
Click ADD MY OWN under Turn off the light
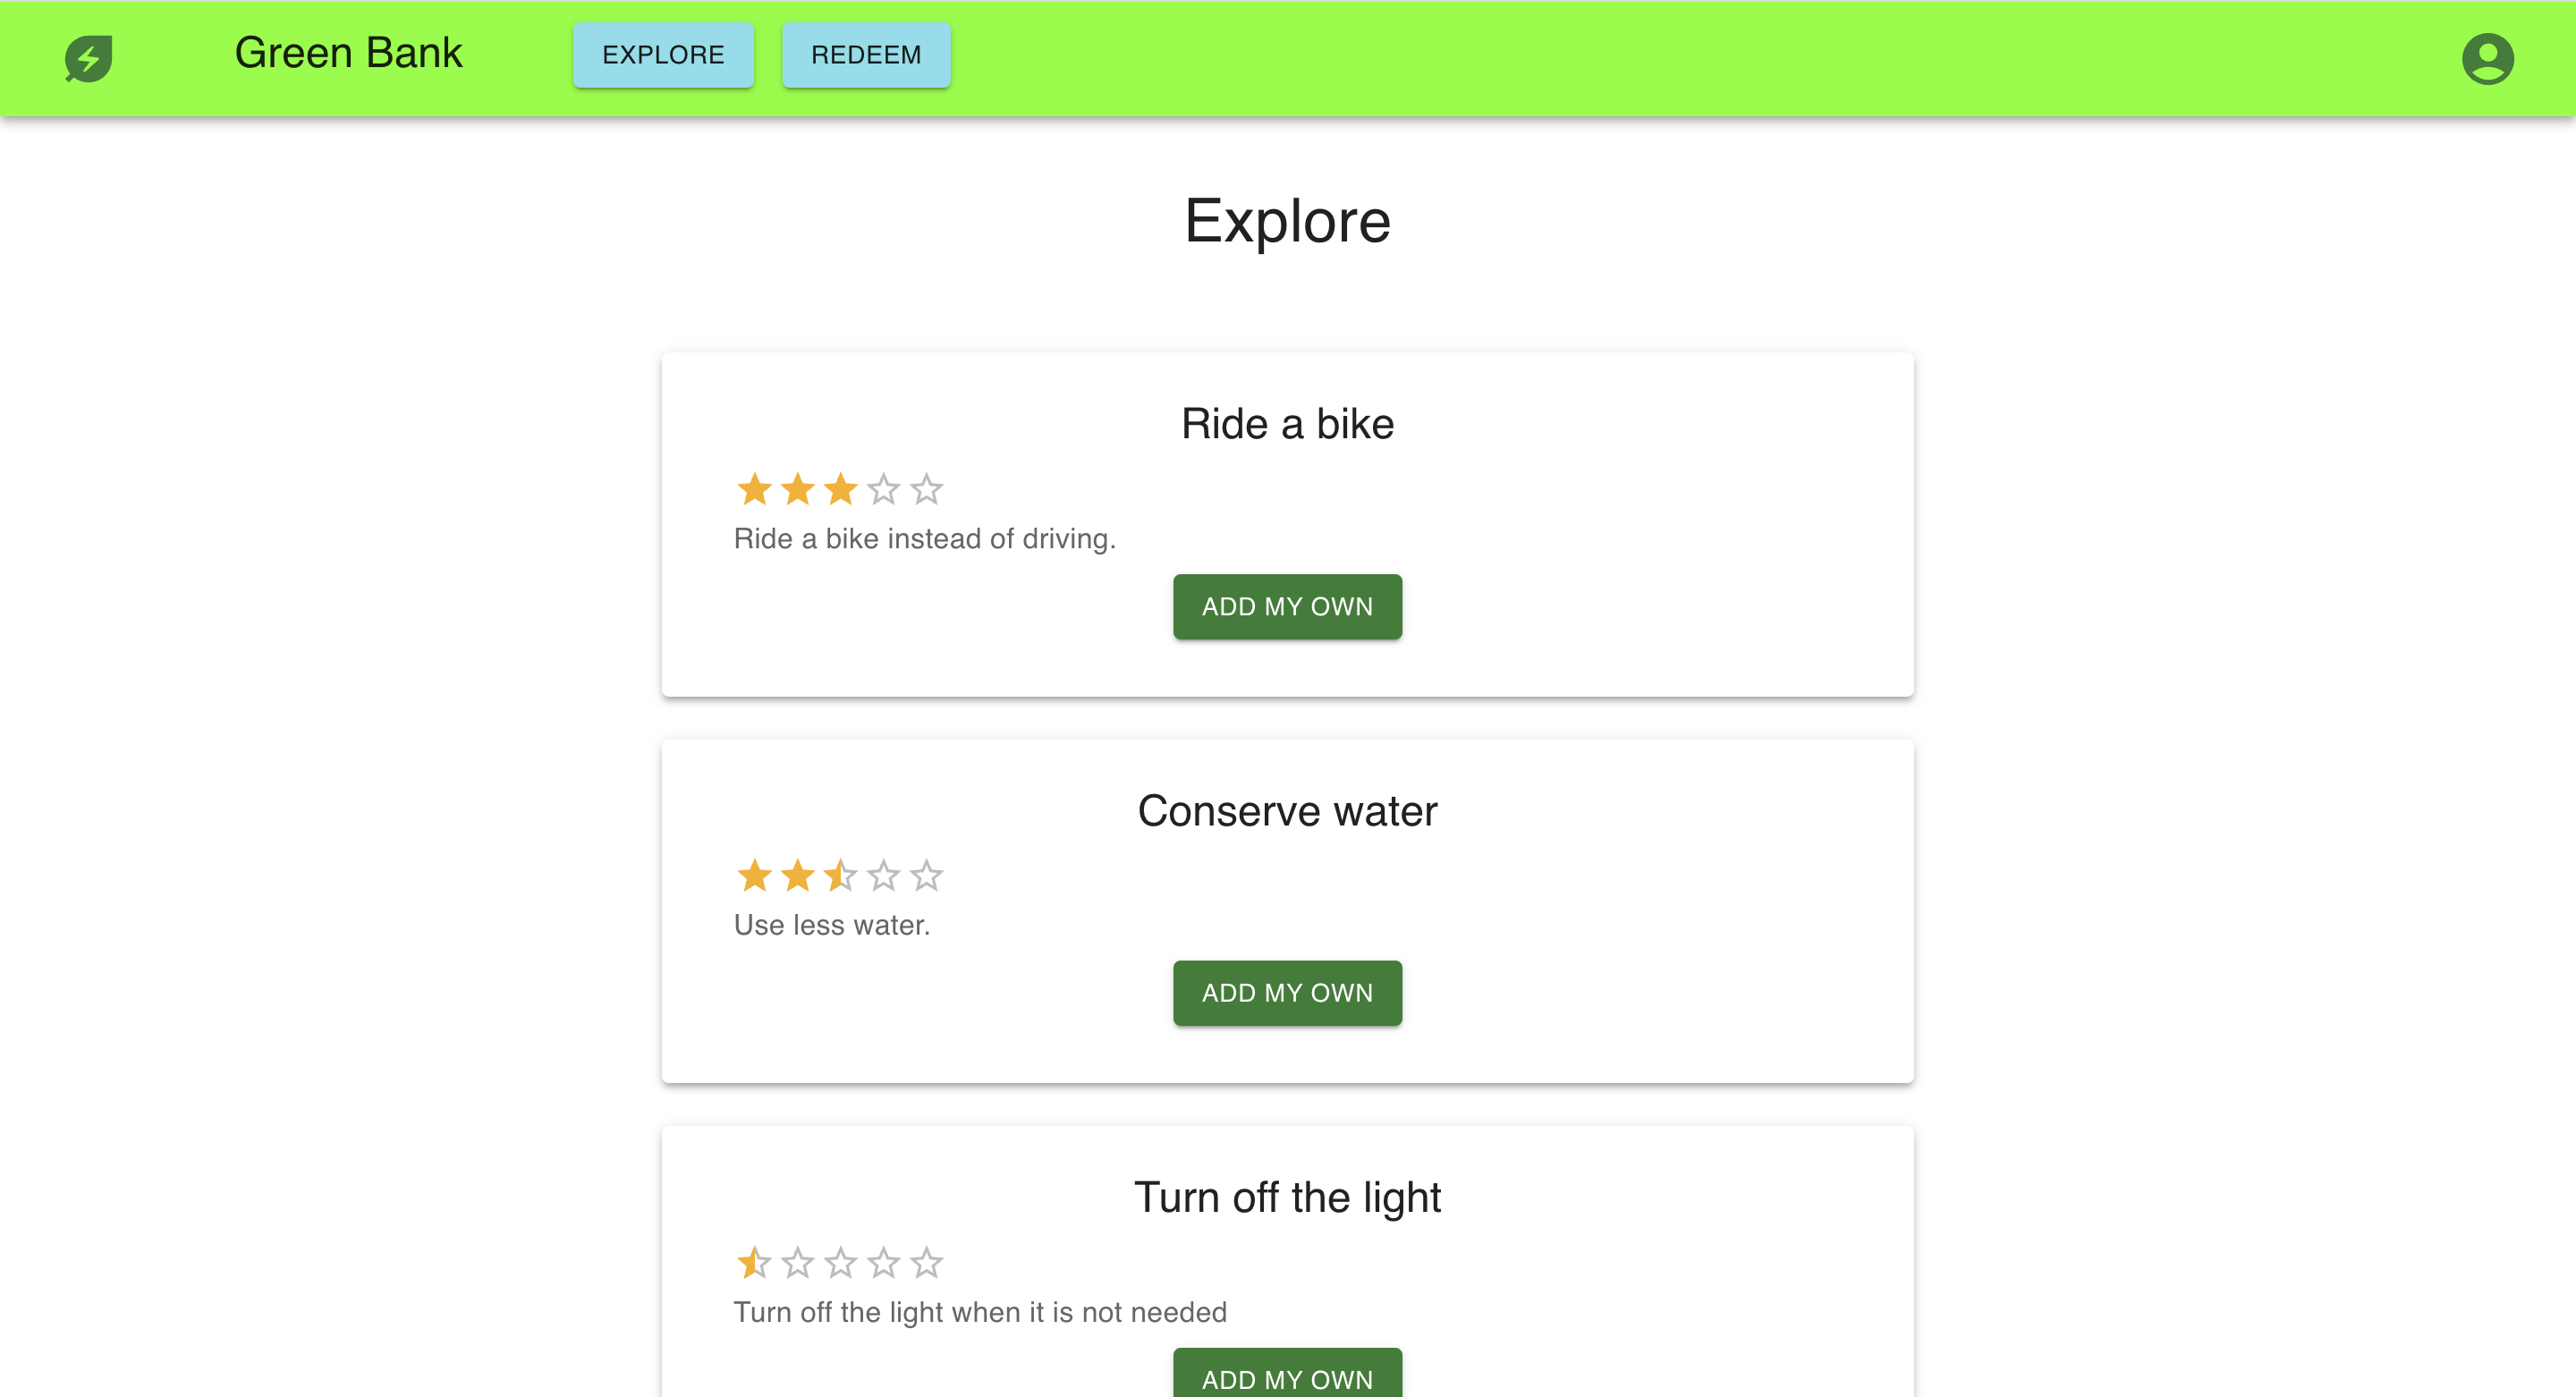tap(1287, 1380)
